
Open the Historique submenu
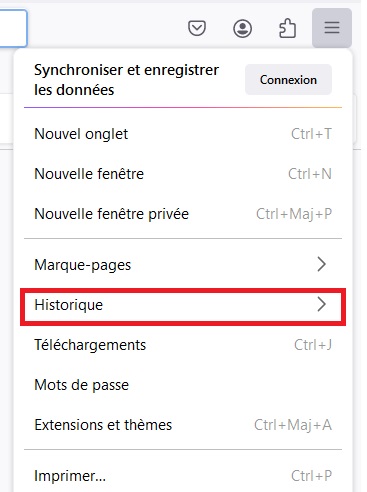click(x=183, y=305)
